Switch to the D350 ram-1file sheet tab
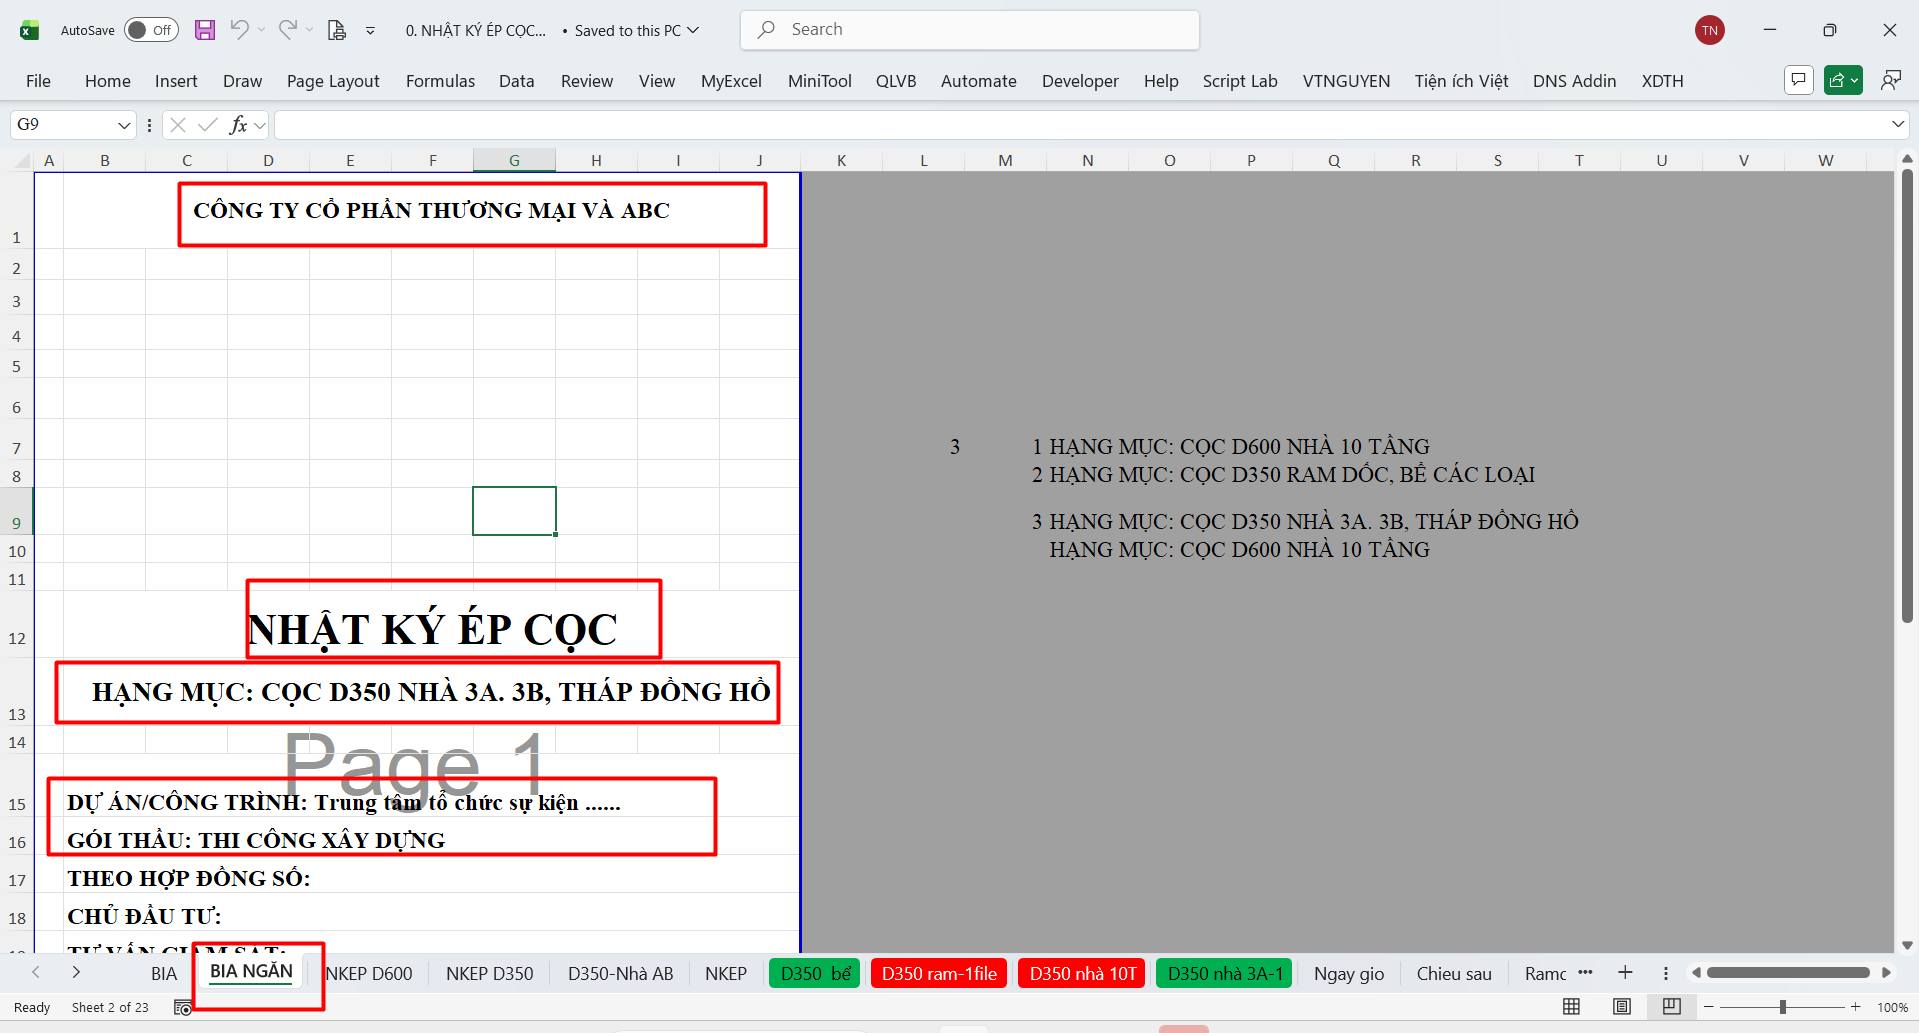Viewport: 1919px width, 1033px height. [939, 973]
